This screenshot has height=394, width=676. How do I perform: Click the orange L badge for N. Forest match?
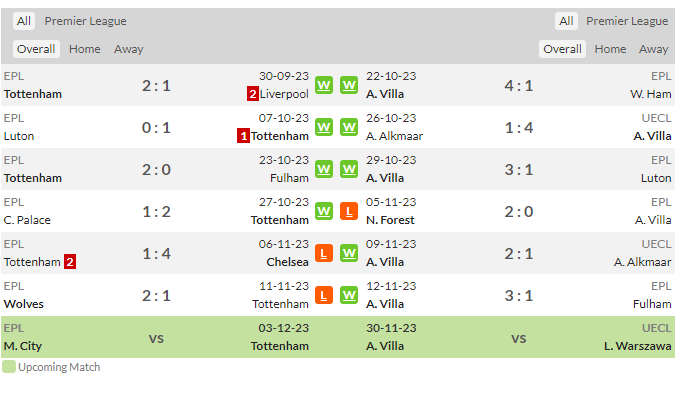point(349,211)
